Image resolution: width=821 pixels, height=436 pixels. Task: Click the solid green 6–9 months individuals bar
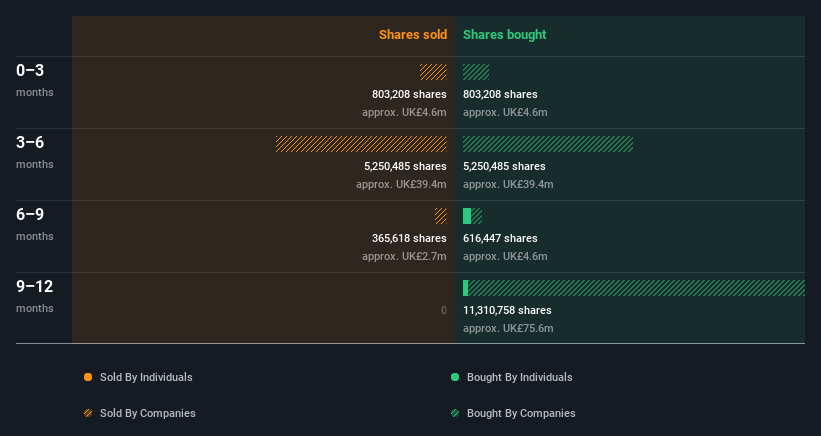coord(467,216)
